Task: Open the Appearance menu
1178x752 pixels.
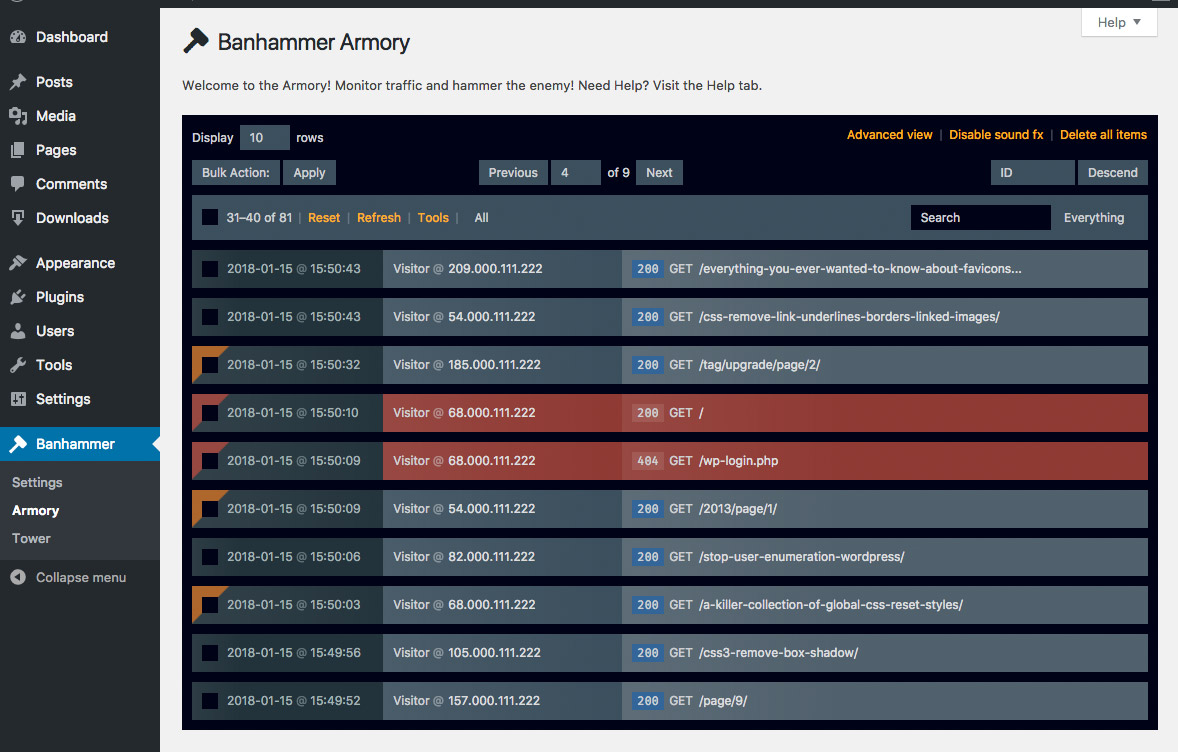Action: [75, 263]
